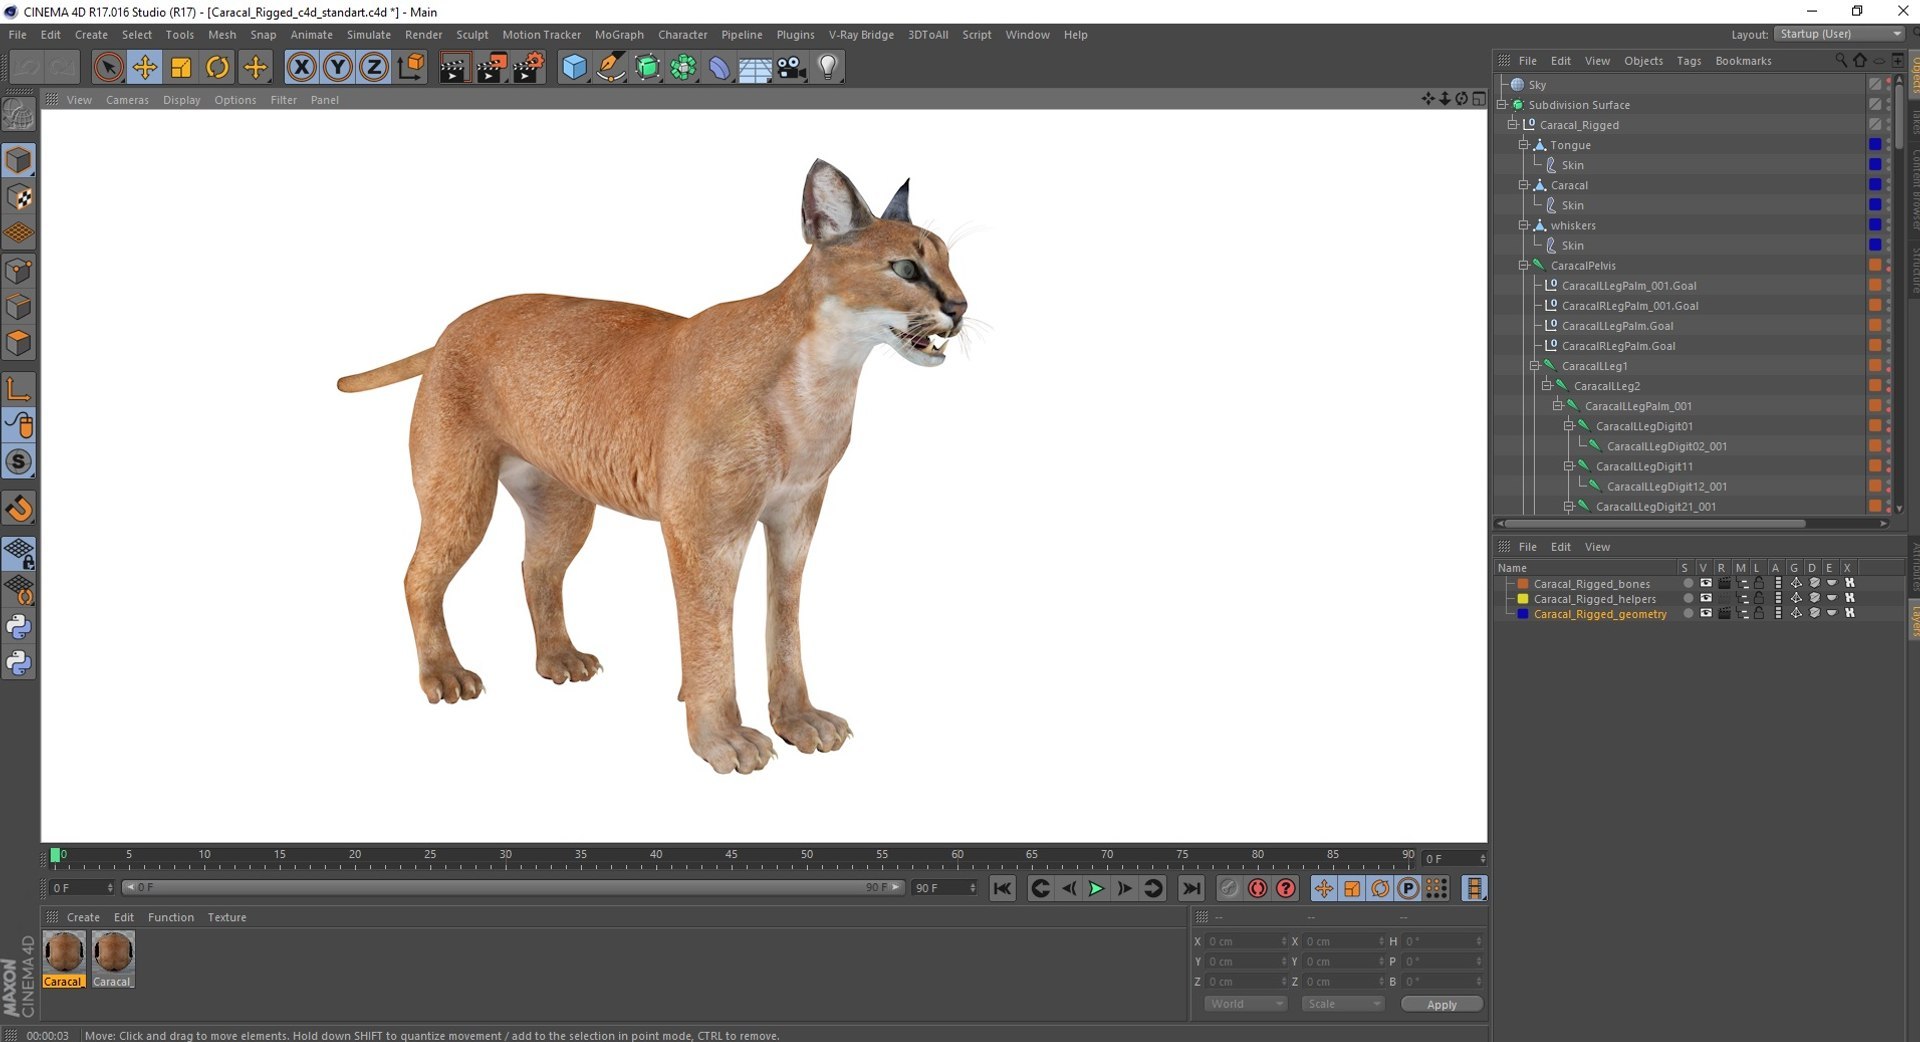This screenshot has width=1920, height=1042.
Task: Apply the coordinate values
Action: coord(1441,1004)
